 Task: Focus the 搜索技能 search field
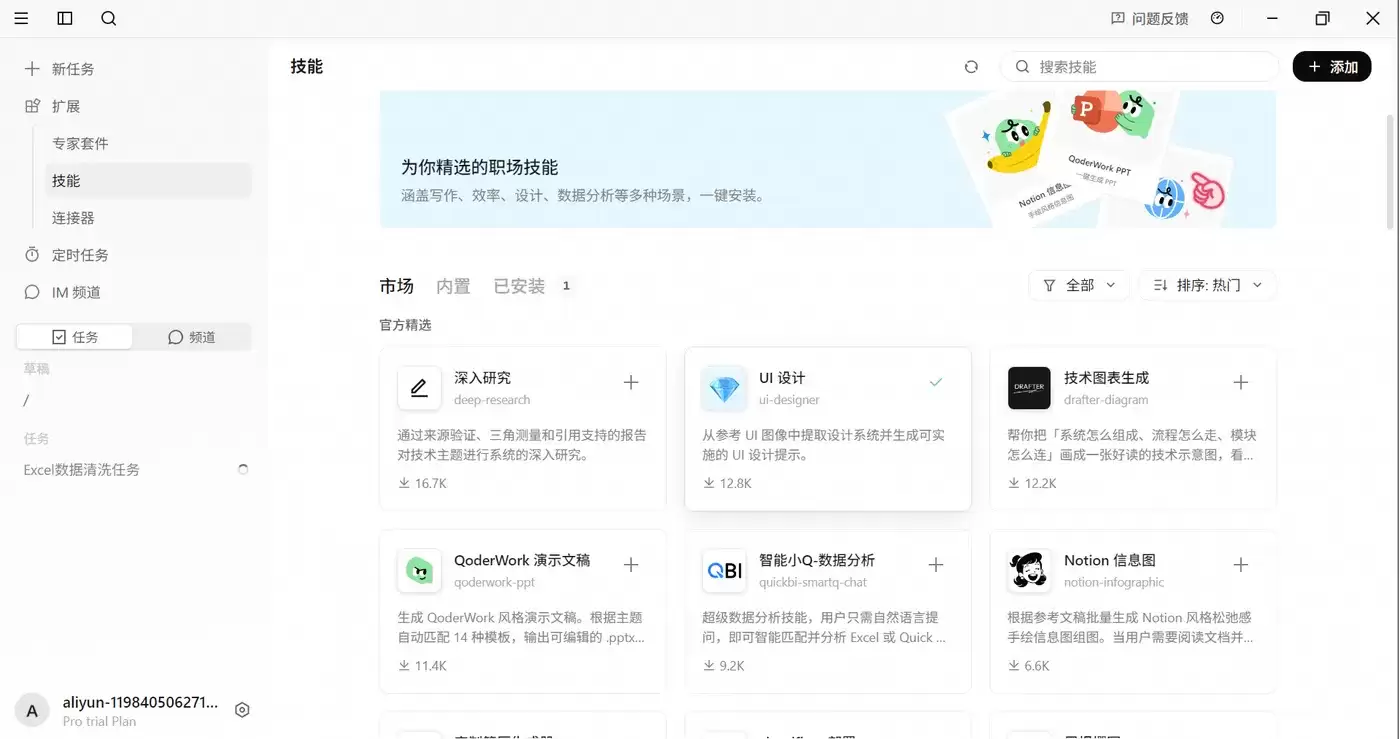pos(1140,67)
